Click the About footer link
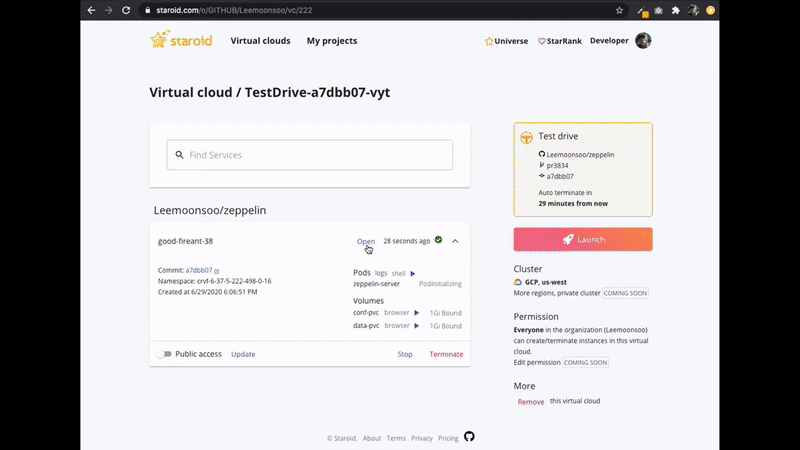The width and height of the screenshot is (800, 450). point(372,438)
